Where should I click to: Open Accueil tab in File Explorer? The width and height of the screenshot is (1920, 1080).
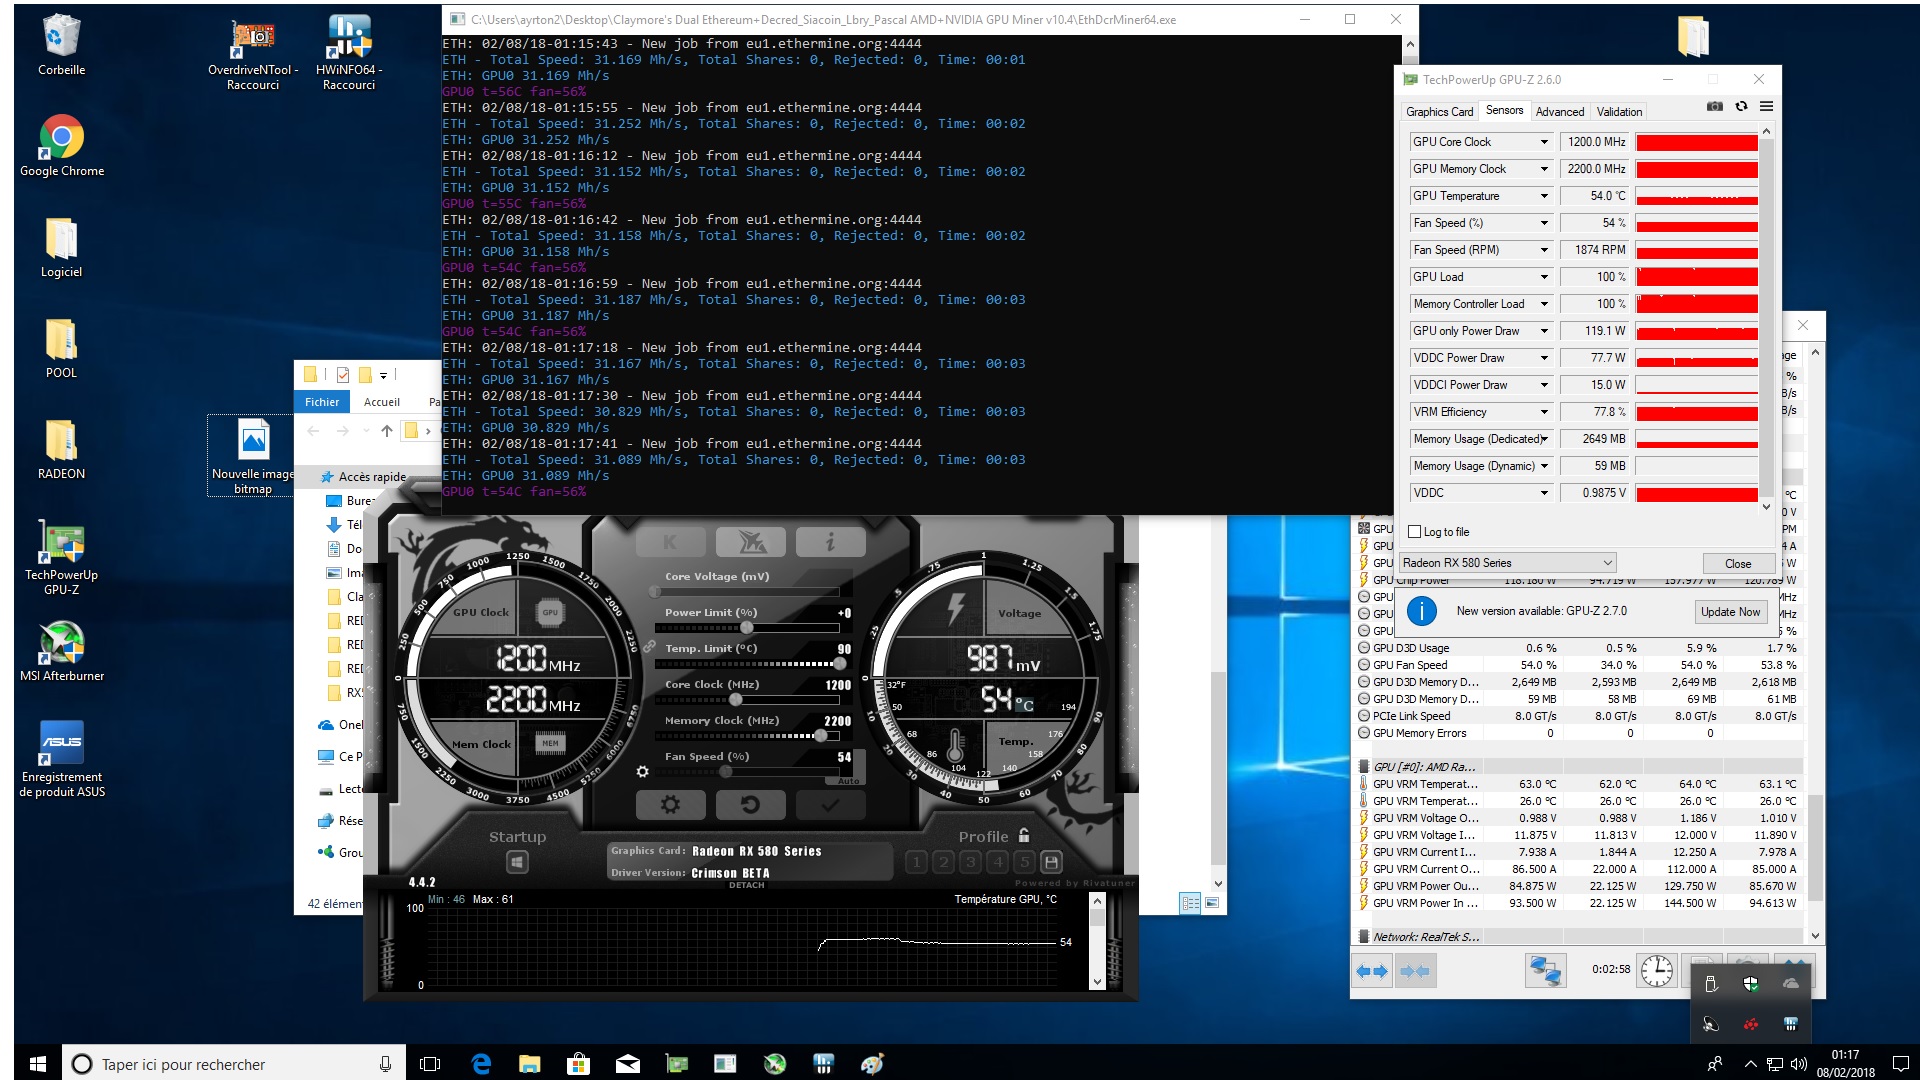pos(382,402)
